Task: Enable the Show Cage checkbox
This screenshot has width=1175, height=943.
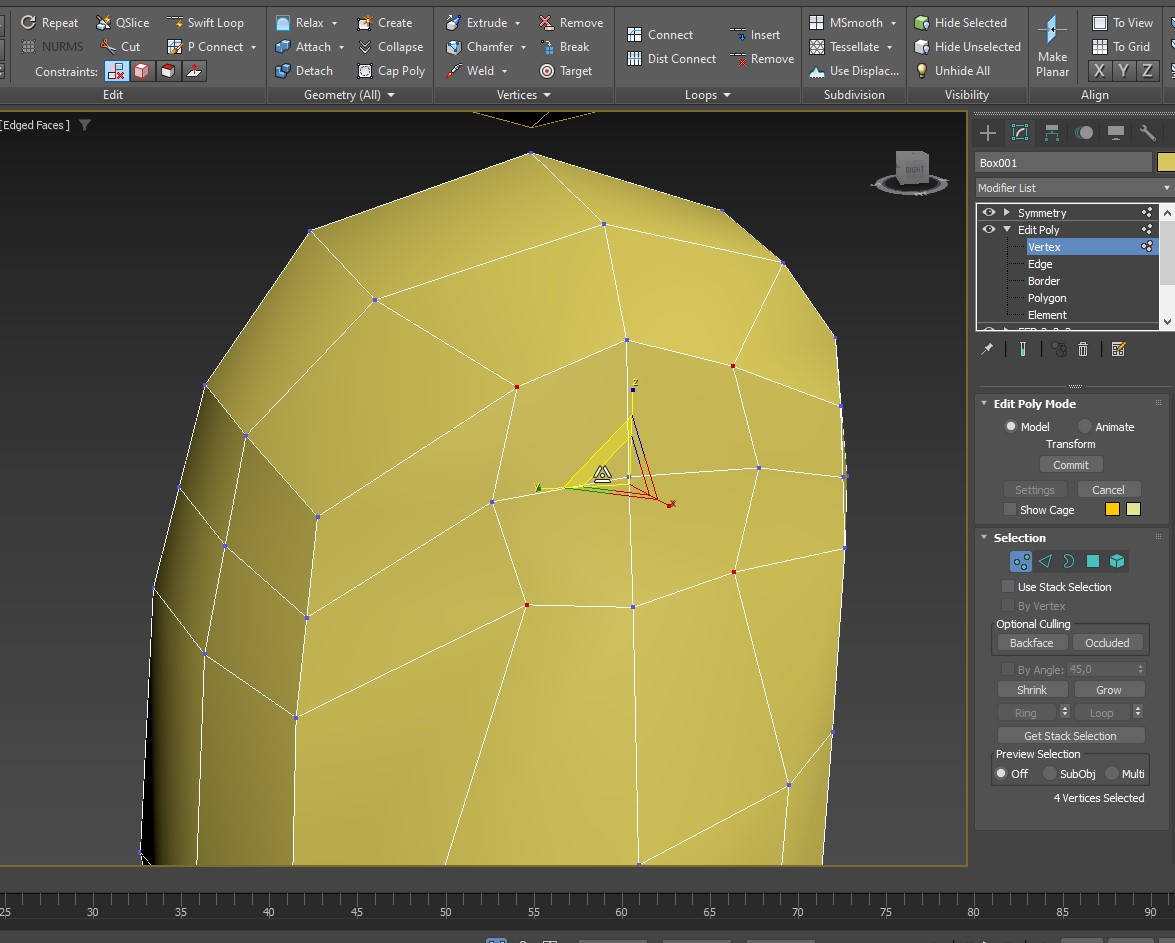Action: pyautogui.click(x=1009, y=510)
